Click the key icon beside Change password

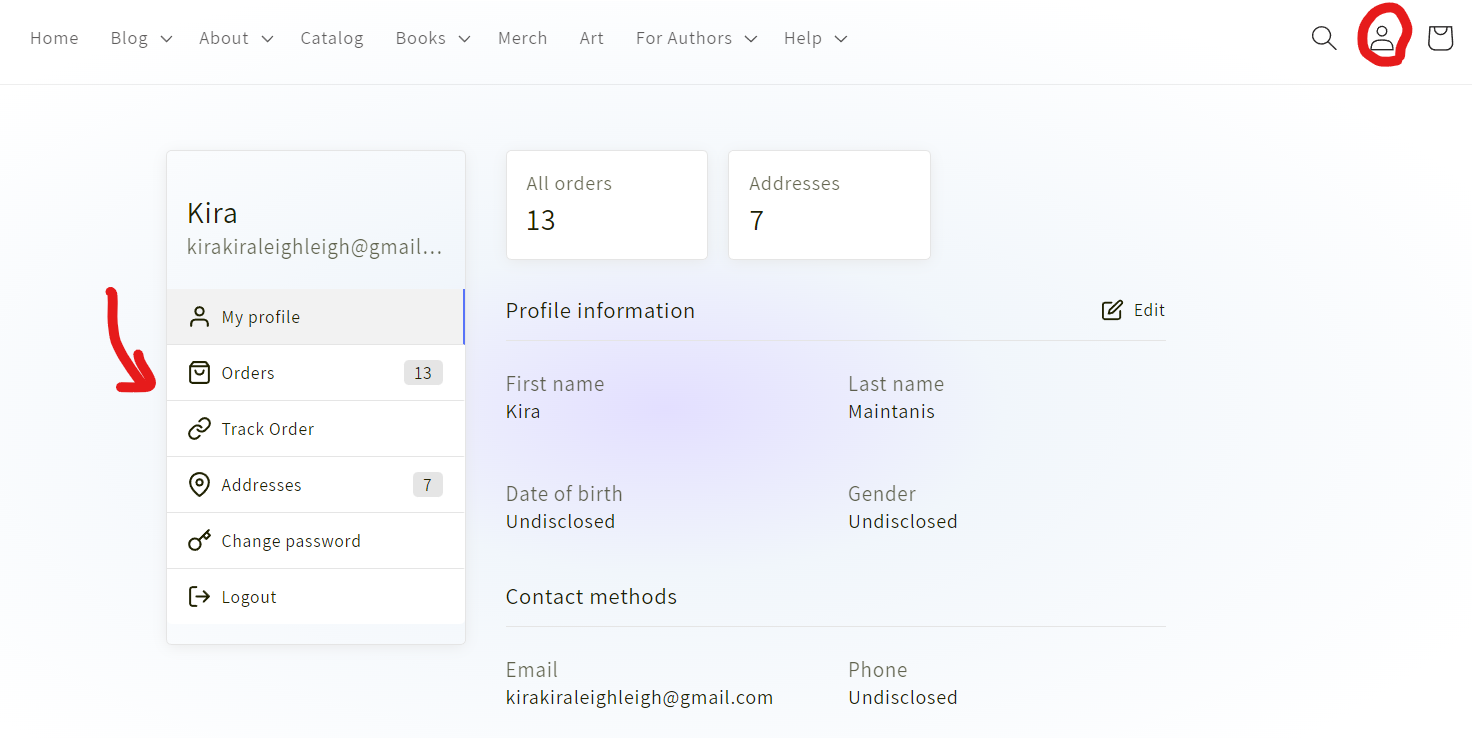tap(199, 541)
